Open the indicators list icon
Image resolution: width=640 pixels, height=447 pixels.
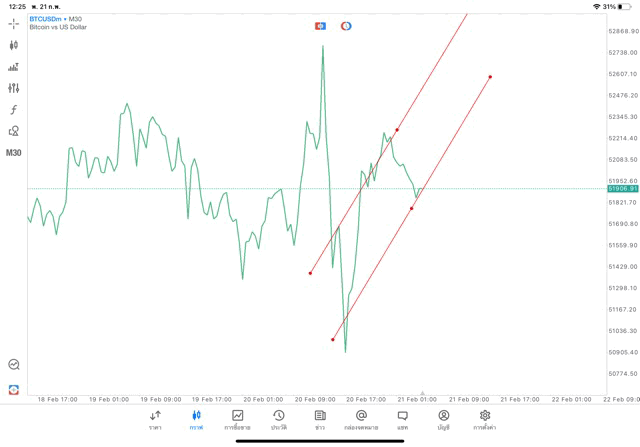[13, 67]
